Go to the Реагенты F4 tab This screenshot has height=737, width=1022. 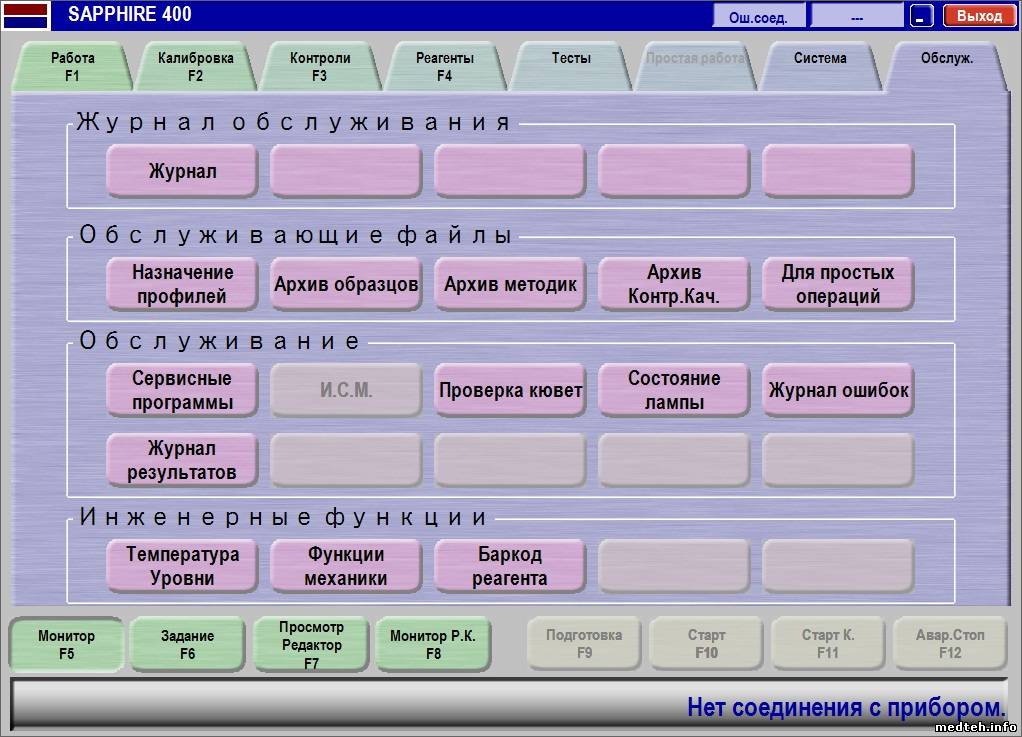(x=445, y=66)
